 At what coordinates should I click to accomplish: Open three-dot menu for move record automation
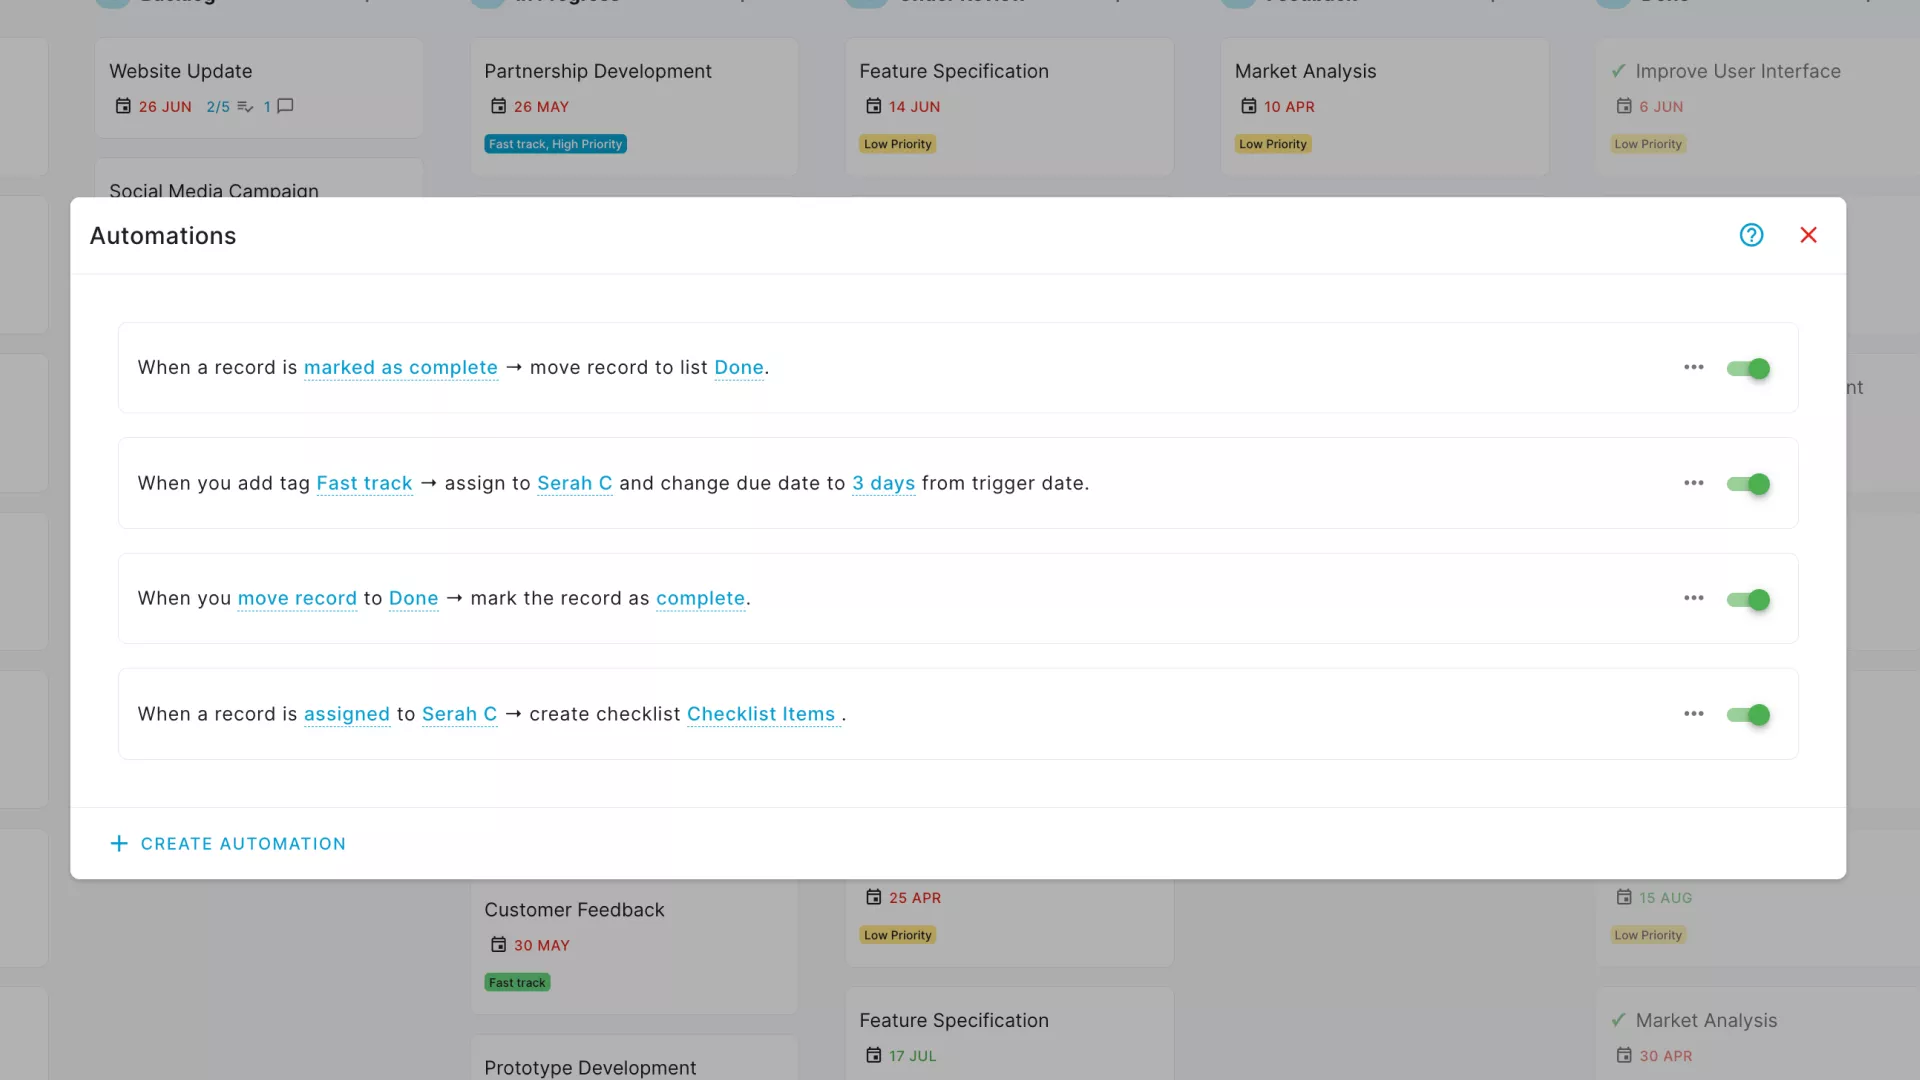(1693, 598)
